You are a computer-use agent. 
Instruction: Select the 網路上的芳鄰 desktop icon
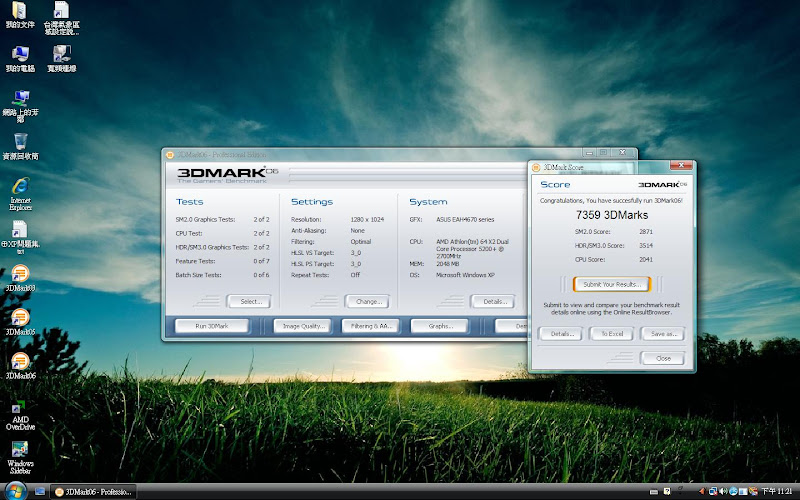pos(20,106)
